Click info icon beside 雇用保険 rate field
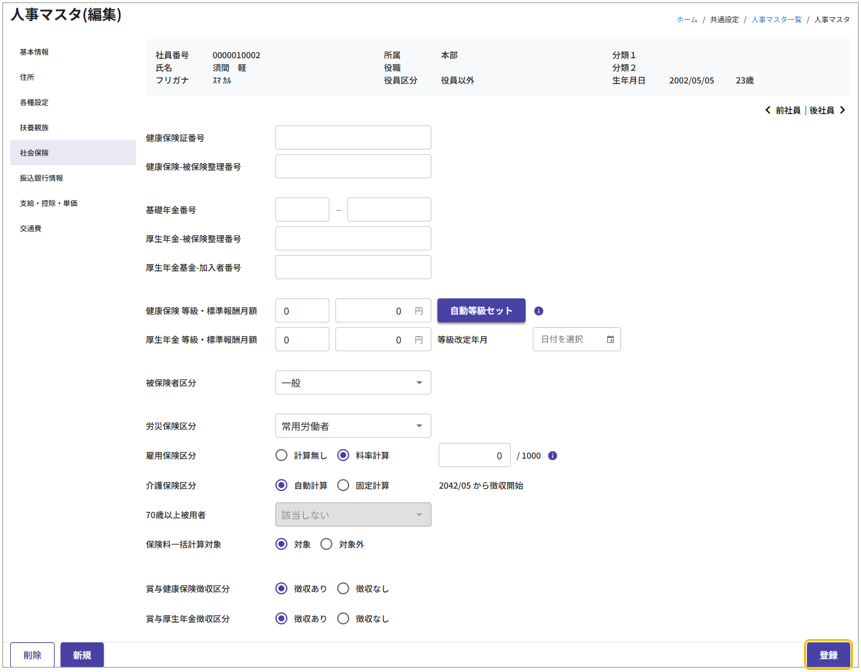Screen dimensions: 861x672 (552, 456)
